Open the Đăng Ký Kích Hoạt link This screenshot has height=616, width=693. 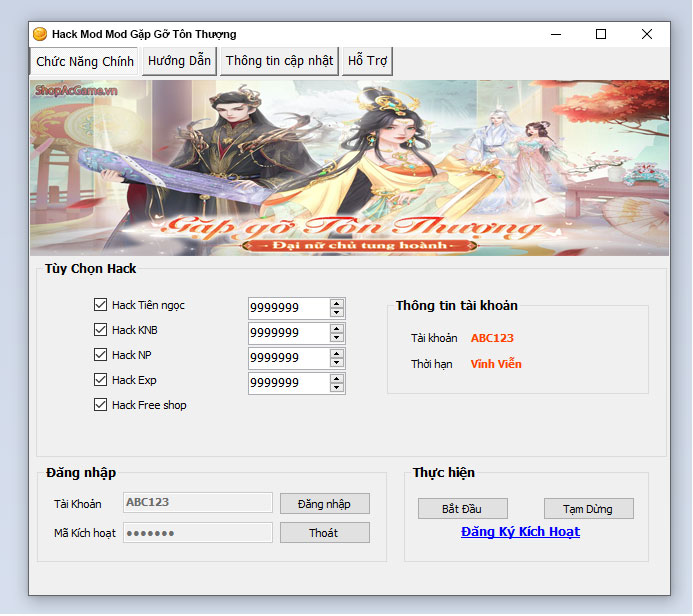520,532
